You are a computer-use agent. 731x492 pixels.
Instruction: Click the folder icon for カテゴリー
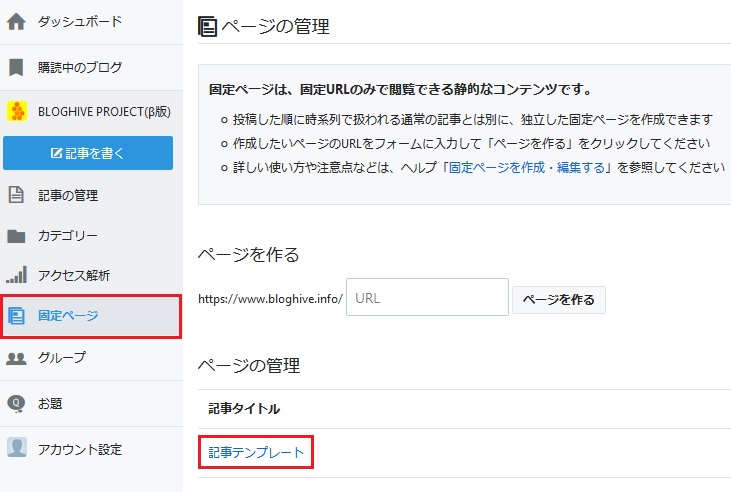(16, 236)
